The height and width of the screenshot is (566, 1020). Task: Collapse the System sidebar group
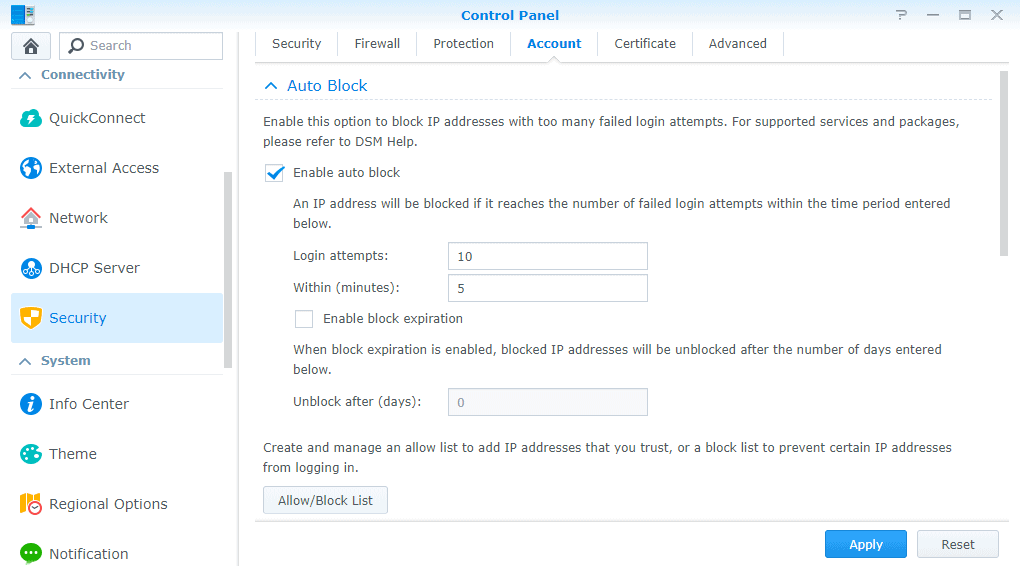coord(25,362)
